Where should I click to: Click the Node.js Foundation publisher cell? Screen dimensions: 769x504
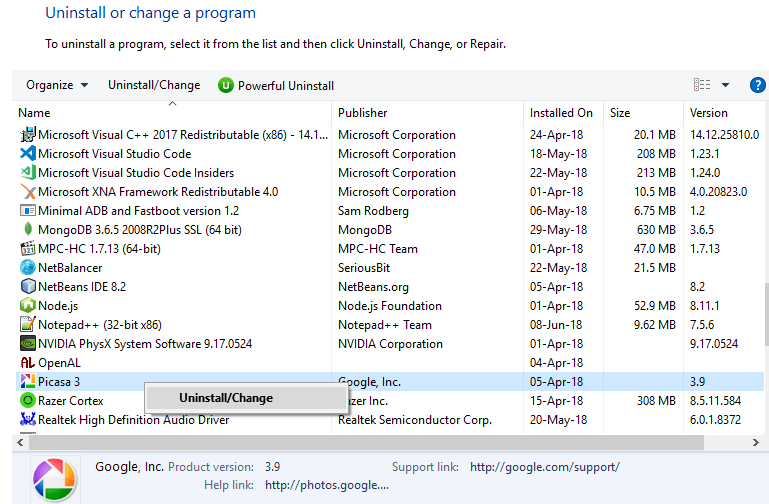pos(390,305)
